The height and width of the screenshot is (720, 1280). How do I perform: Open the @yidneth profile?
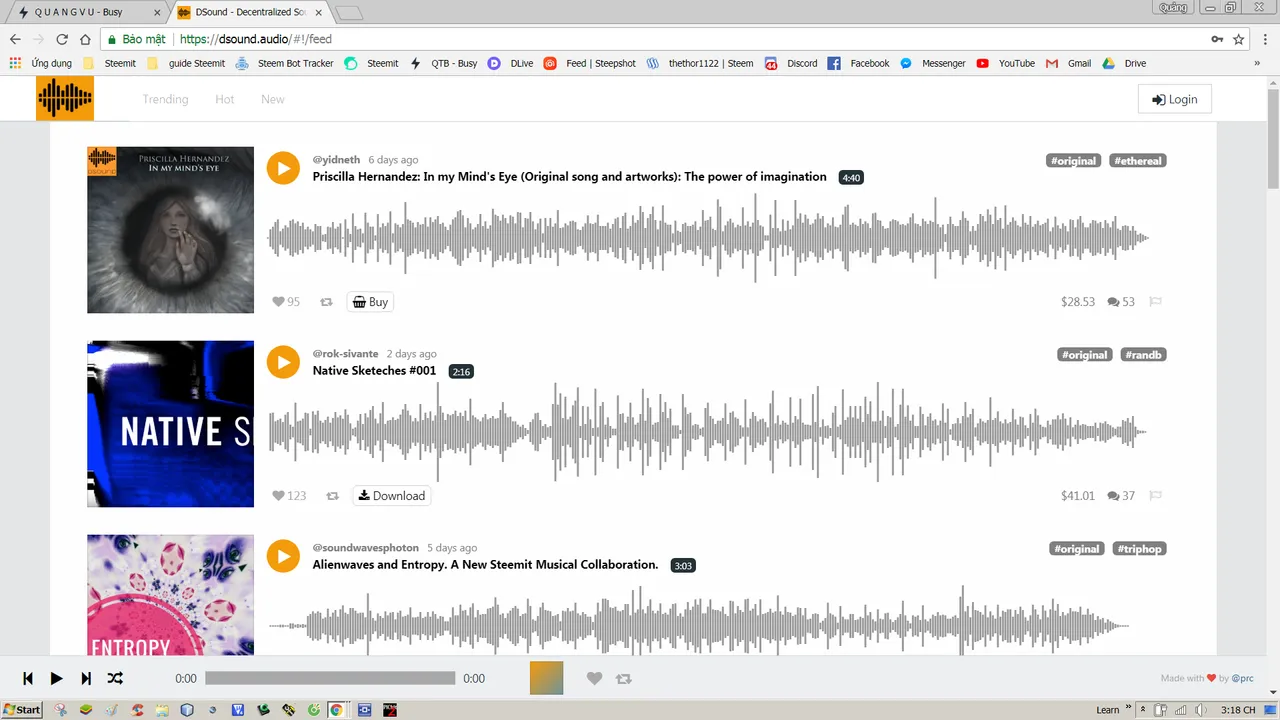[336, 160]
